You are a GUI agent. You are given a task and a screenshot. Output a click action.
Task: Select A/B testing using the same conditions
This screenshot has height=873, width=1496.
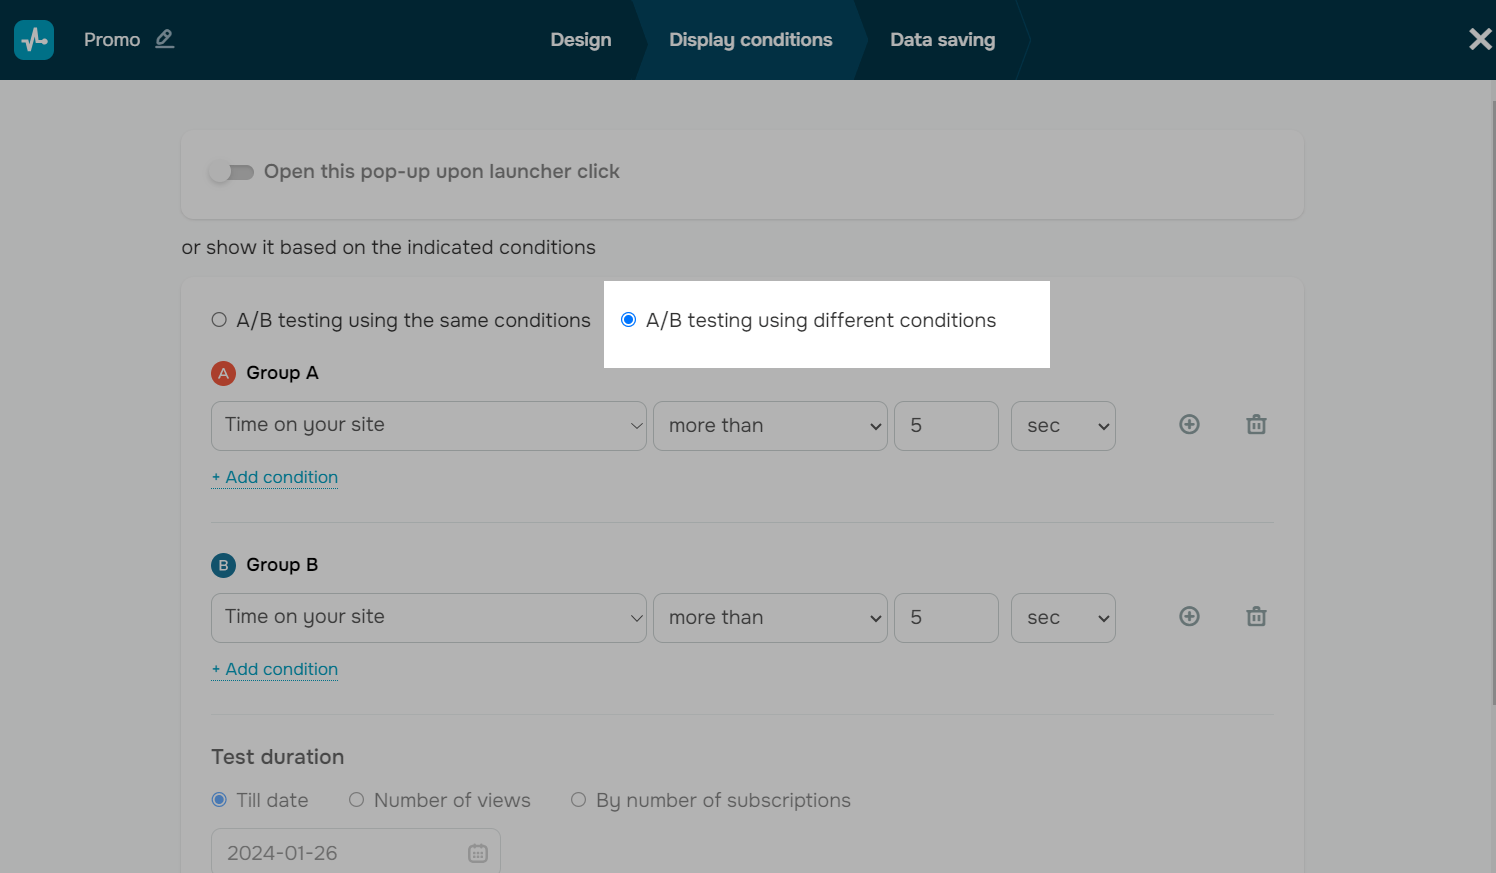tap(219, 320)
